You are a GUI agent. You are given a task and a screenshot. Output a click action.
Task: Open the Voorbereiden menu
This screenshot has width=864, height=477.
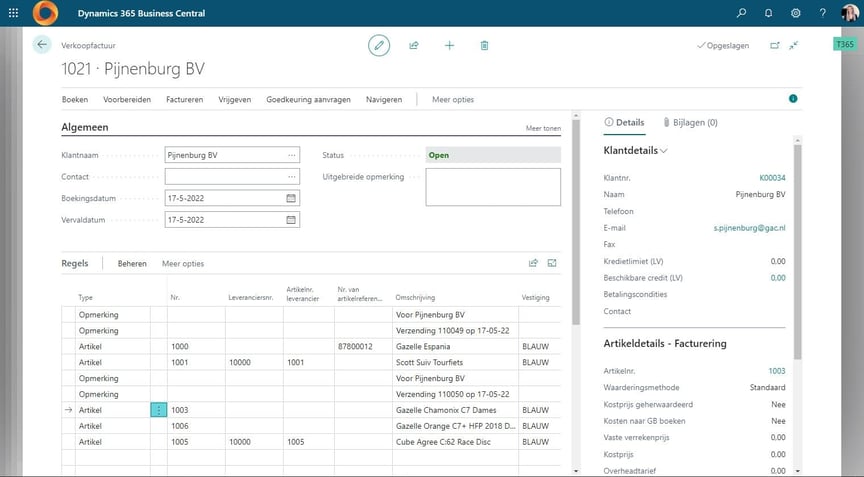127,100
